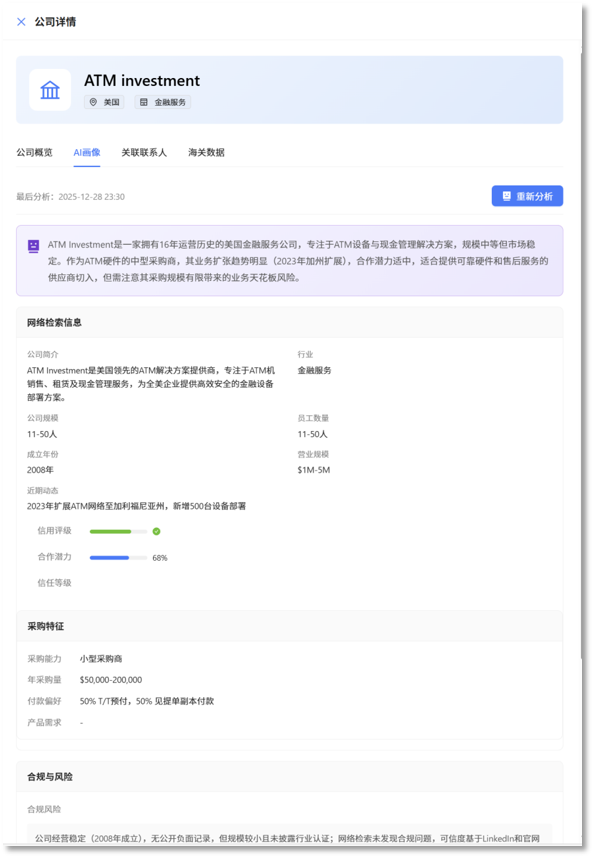Click the location pin icon beside 美国
593x857 pixels.
(x=93, y=102)
